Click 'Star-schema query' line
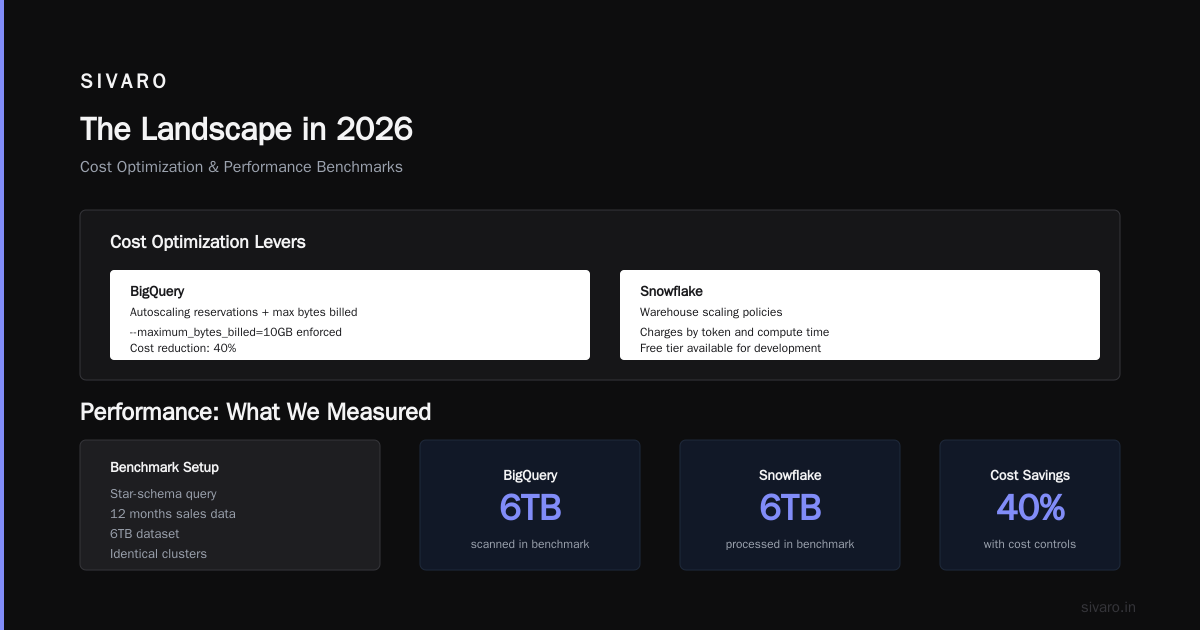This screenshot has height=630, width=1200. pyautogui.click(x=163, y=494)
